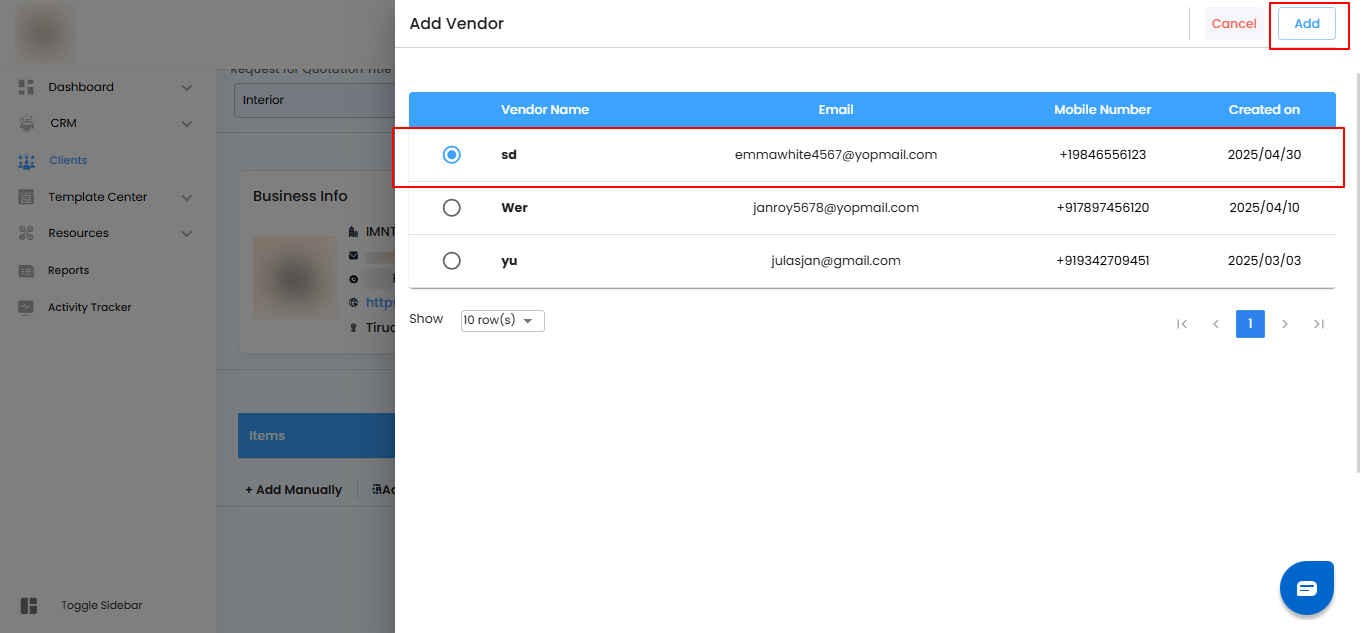Expand the Dashboard menu chevron
Screen dimensions: 1366x633
pyautogui.click(x=187, y=88)
